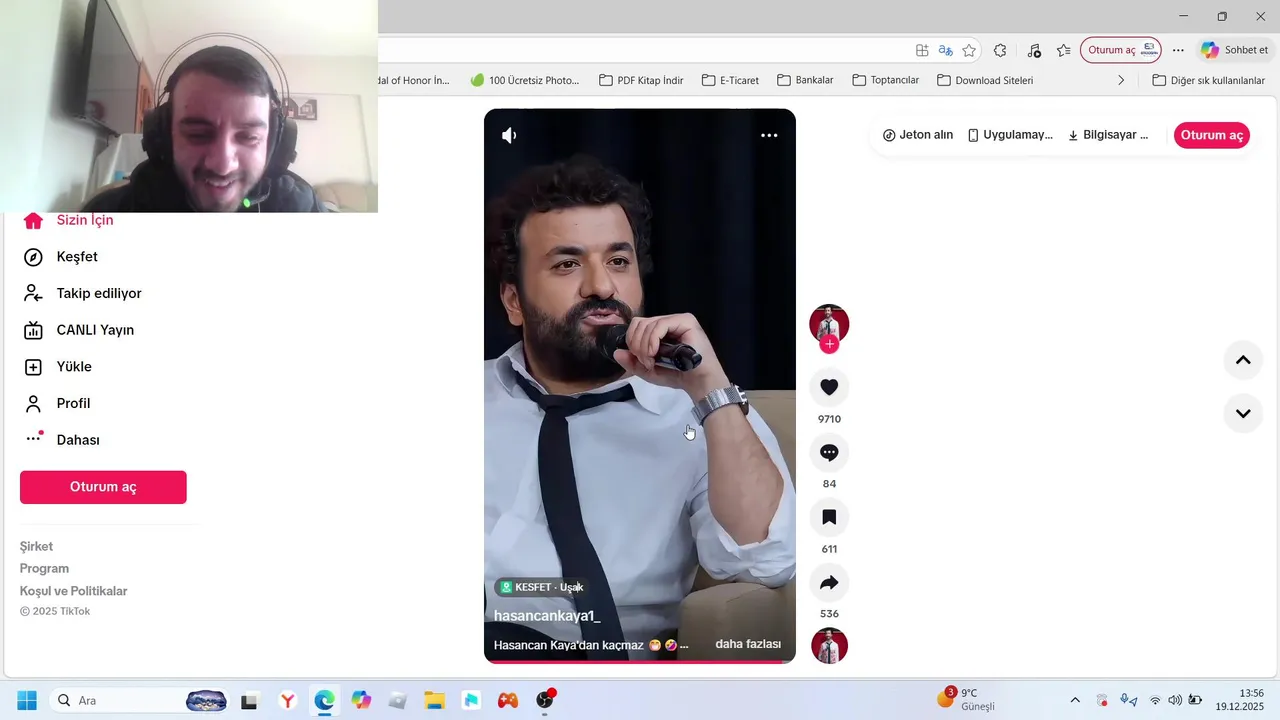
Task: Open File Explorer from the taskbar
Action: [x=434, y=700]
